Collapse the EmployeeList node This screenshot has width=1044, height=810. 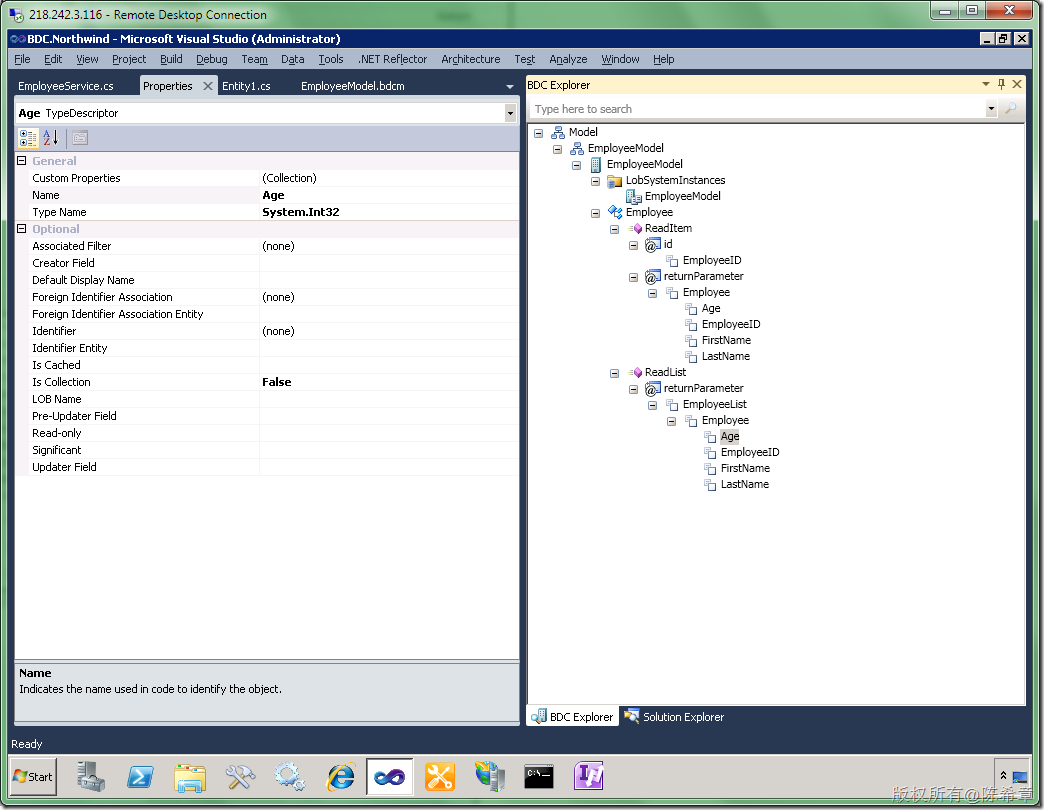652,405
